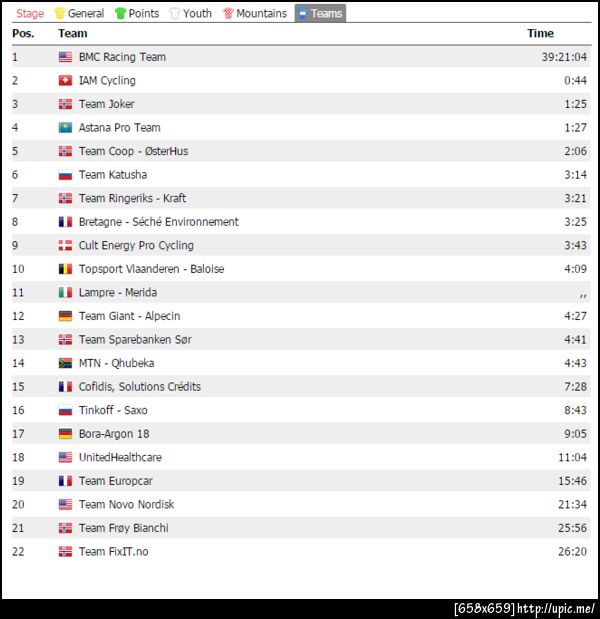This screenshot has width=600, height=619.
Task: Open the Astana Pro Team link
Action: pyautogui.click(x=120, y=128)
